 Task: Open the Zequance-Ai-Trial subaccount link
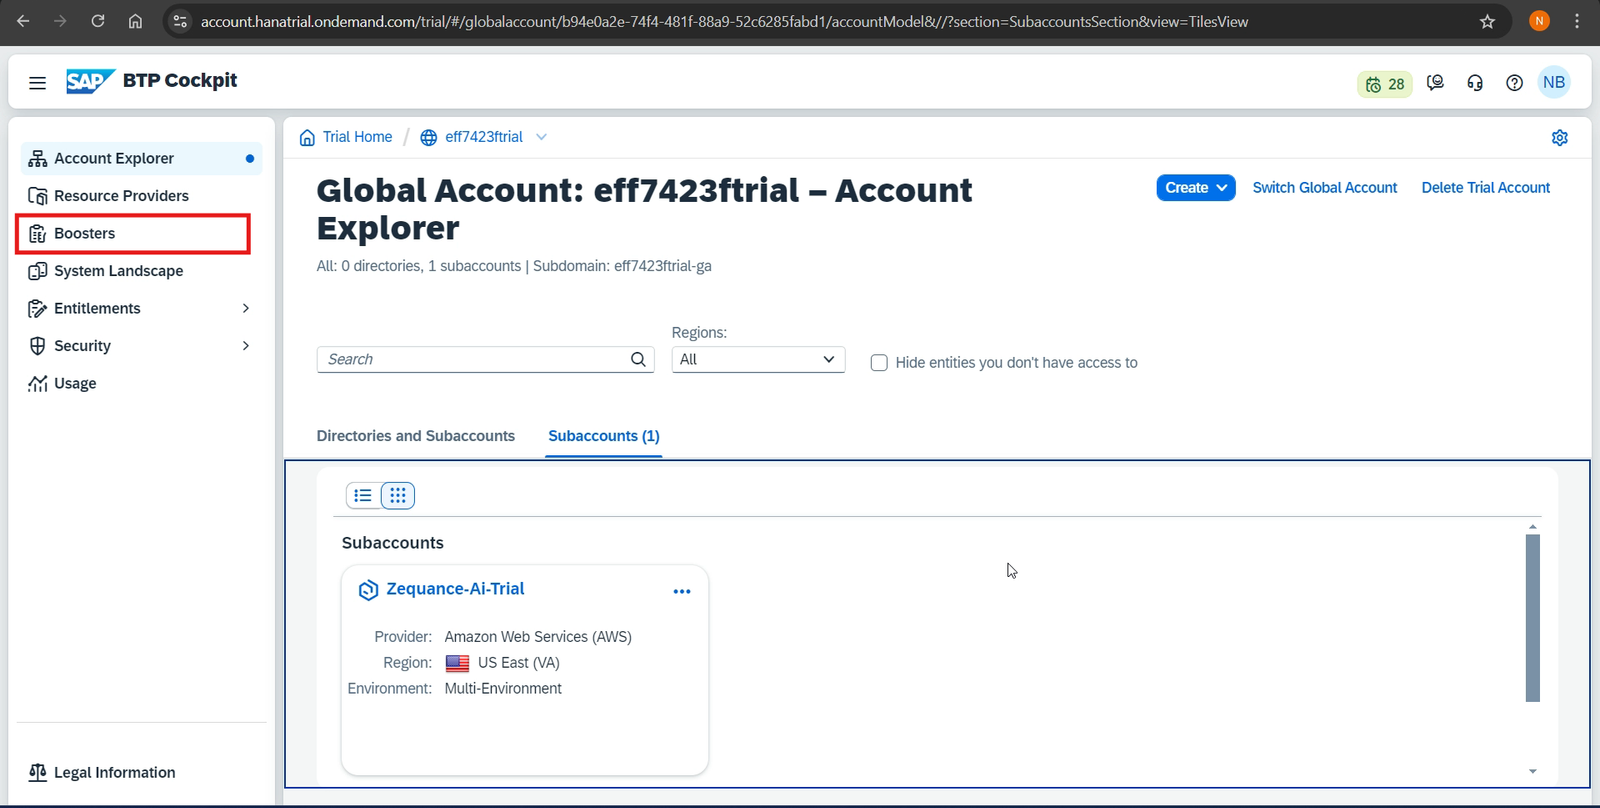(455, 589)
